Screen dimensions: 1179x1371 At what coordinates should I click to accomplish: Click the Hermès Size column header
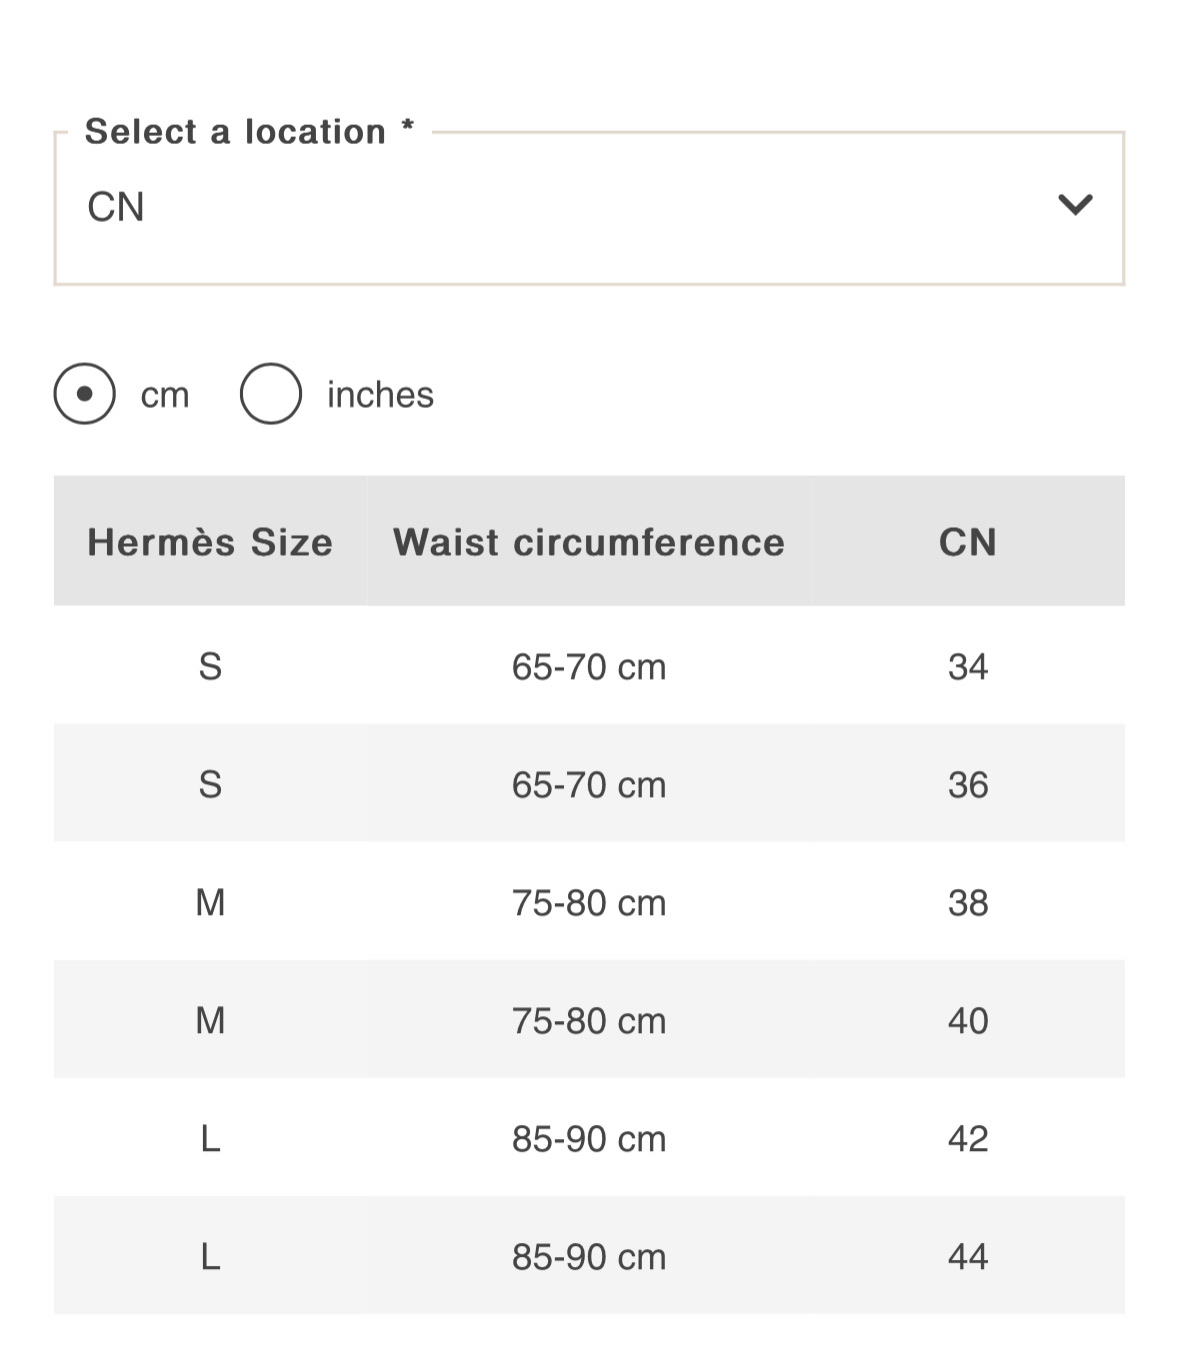[x=210, y=542]
